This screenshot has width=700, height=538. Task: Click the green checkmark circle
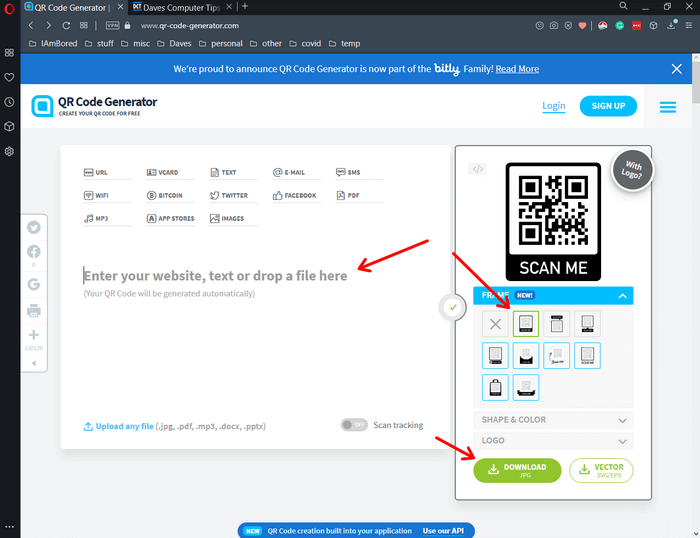[x=453, y=307]
